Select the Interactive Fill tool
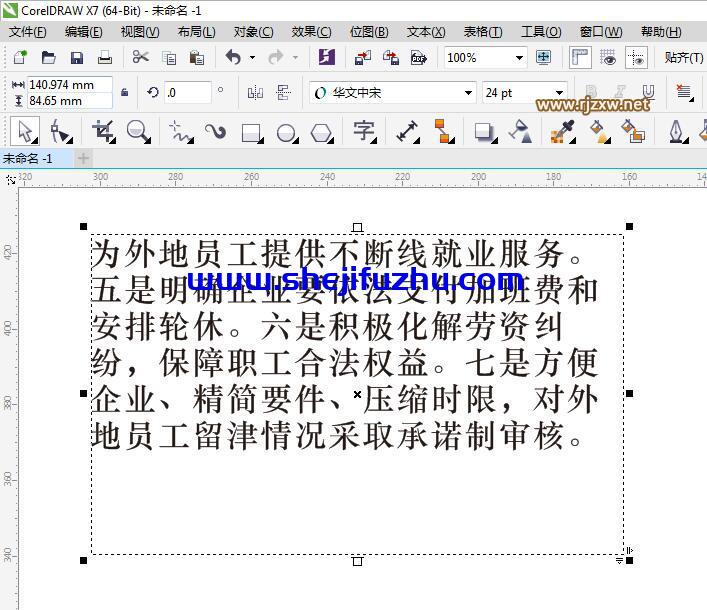 pyautogui.click(x=600, y=131)
